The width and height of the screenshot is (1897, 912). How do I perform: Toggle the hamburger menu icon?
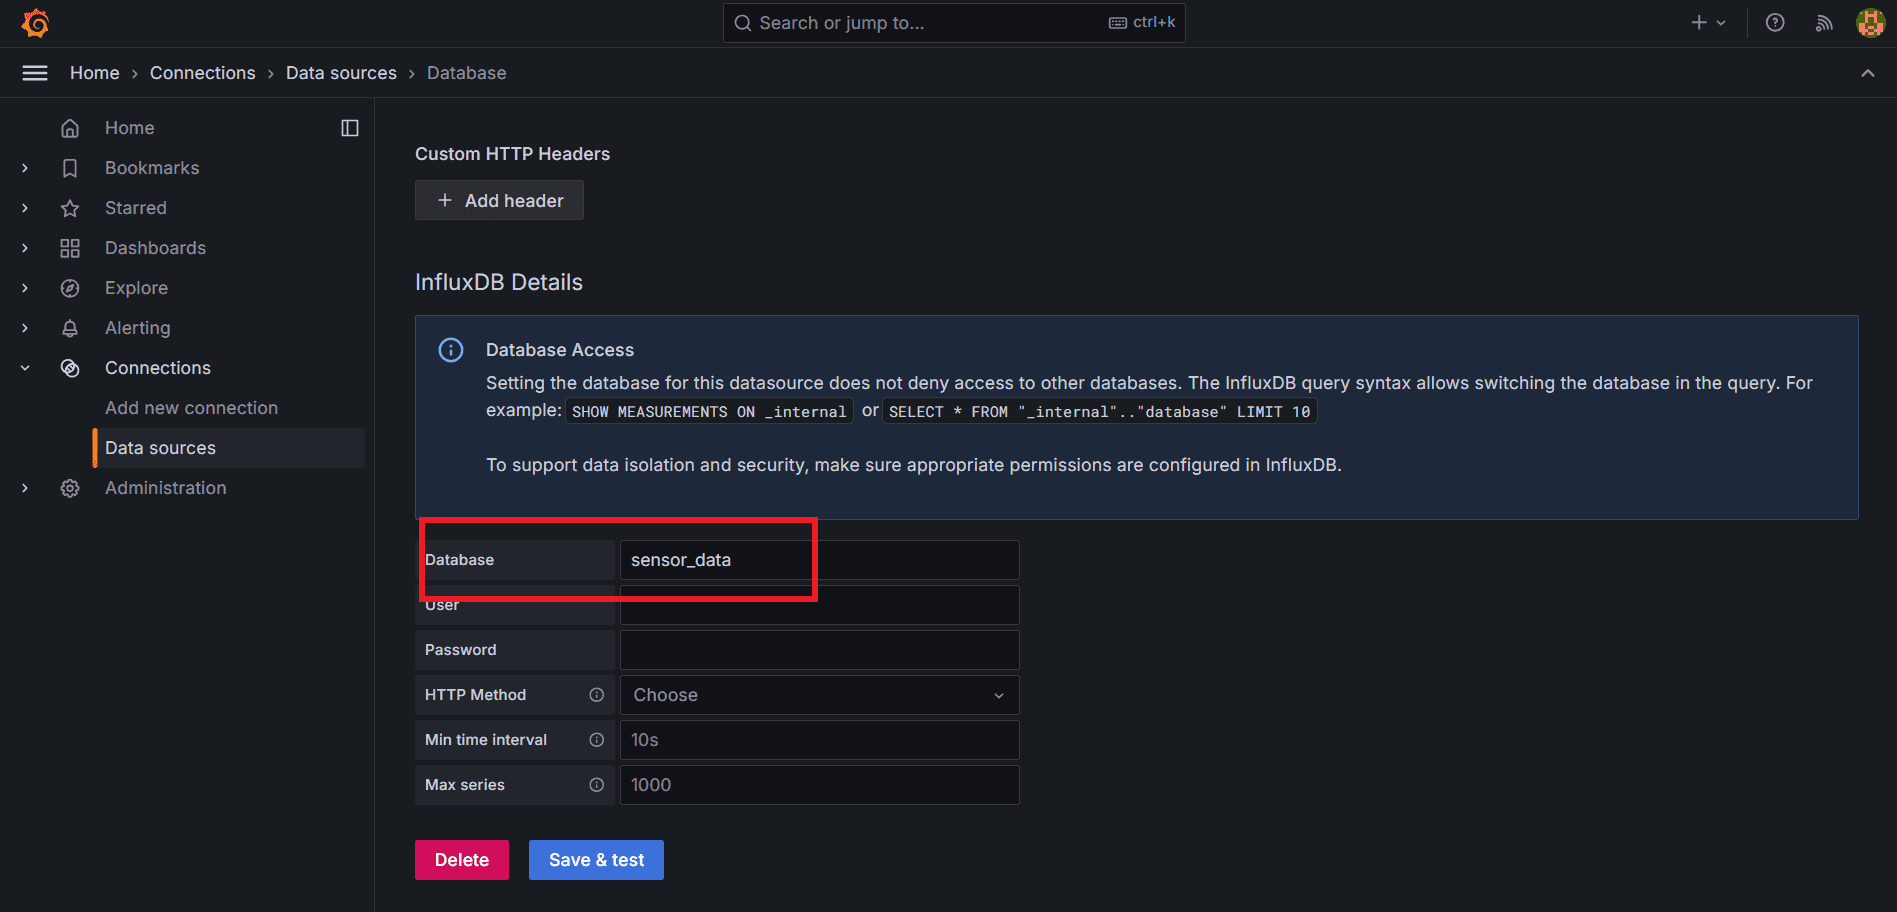click(35, 73)
